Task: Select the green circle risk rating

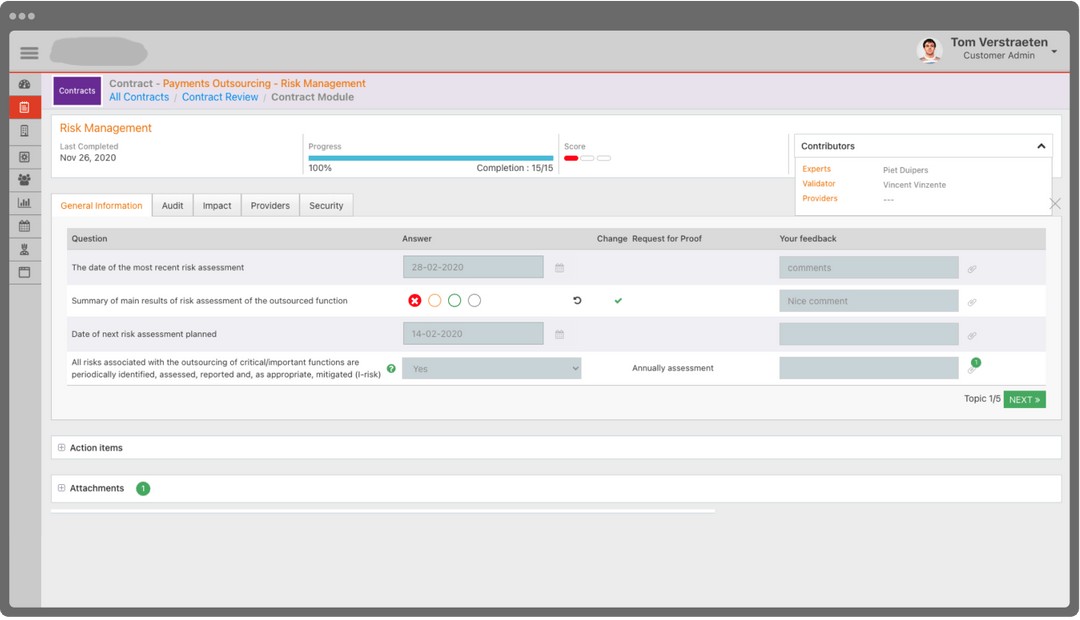Action: pos(454,301)
